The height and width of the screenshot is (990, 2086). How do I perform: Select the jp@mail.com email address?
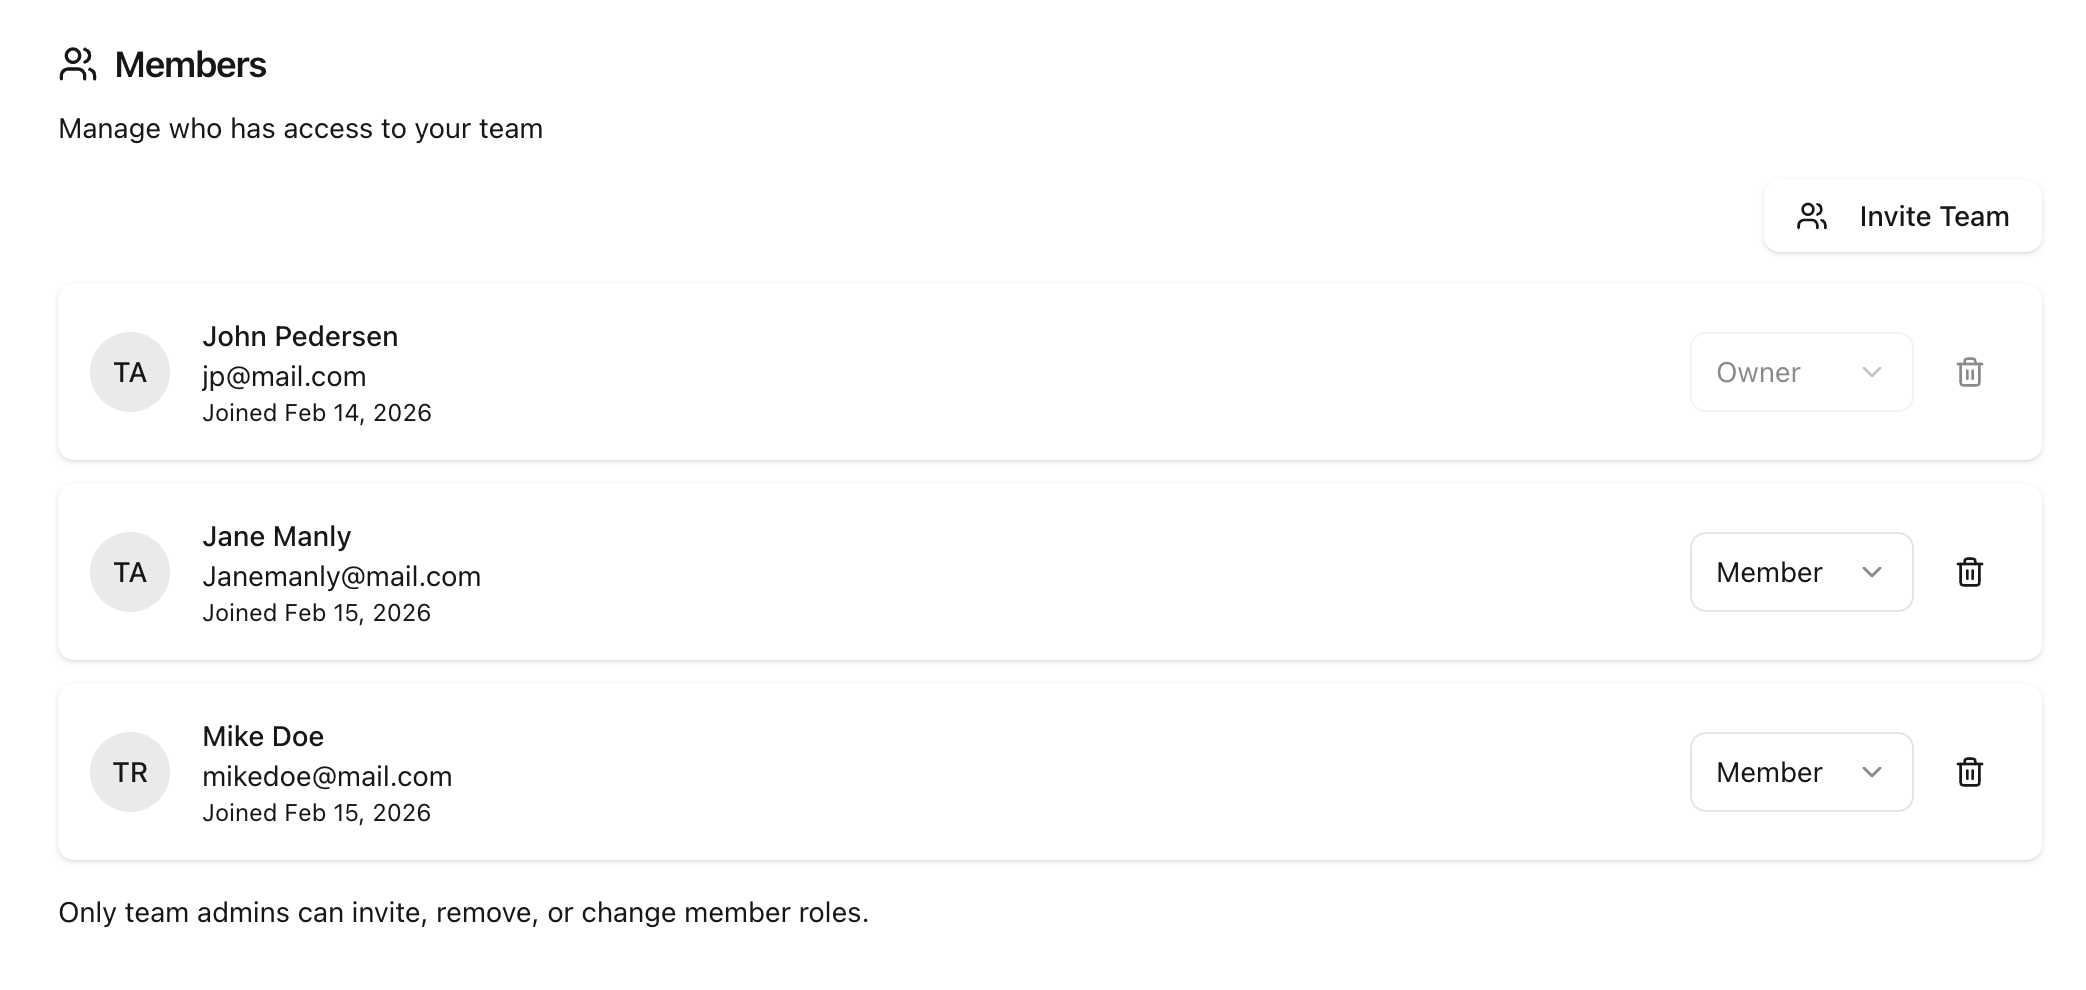click(x=284, y=376)
